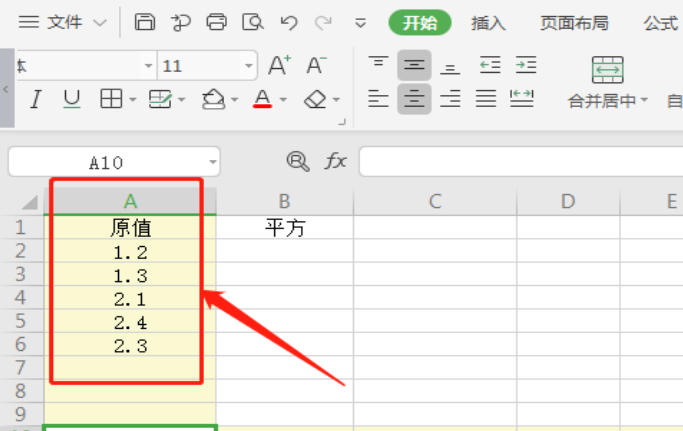Open the font size dropdown arrow
This screenshot has width=683, height=431.
coord(249,66)
